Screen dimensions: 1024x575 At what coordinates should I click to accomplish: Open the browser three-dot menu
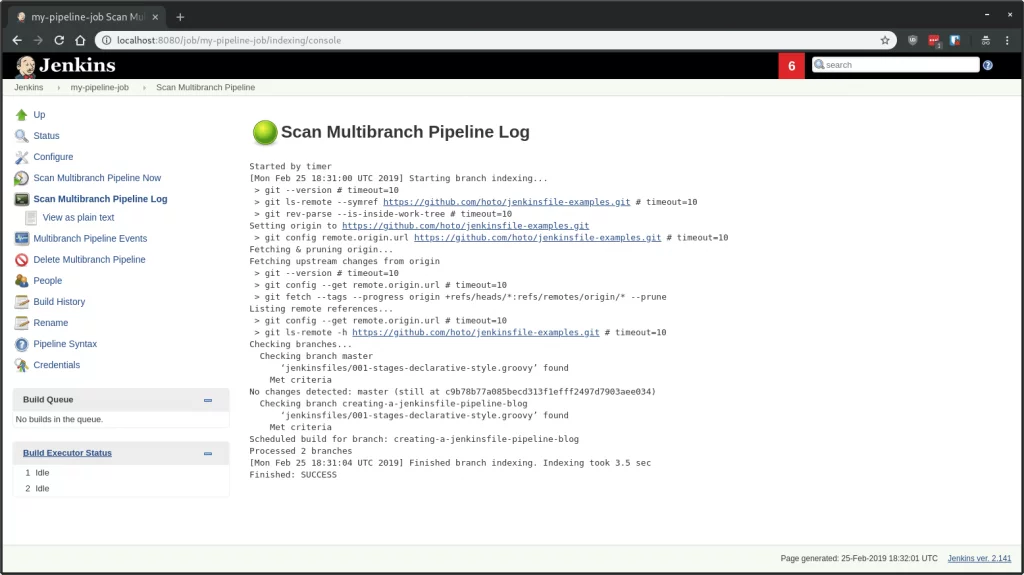pyautogui.click(x=1006, y=41)
